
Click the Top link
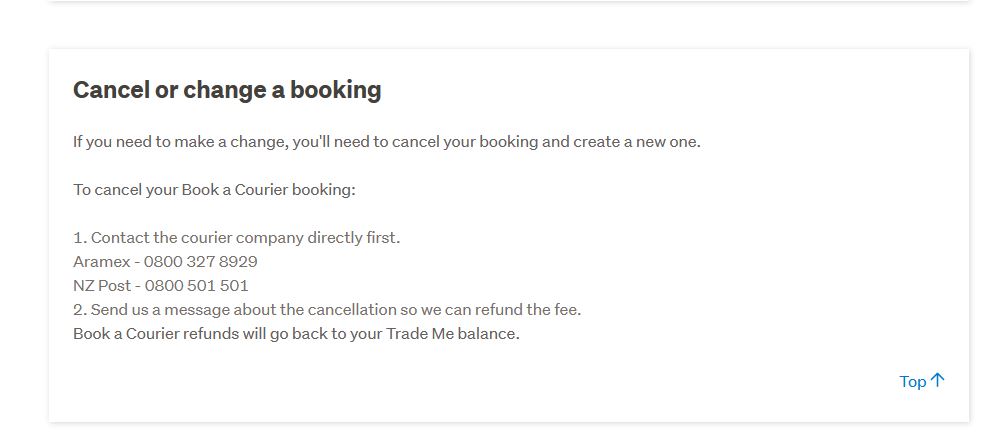tap(912, 381)
